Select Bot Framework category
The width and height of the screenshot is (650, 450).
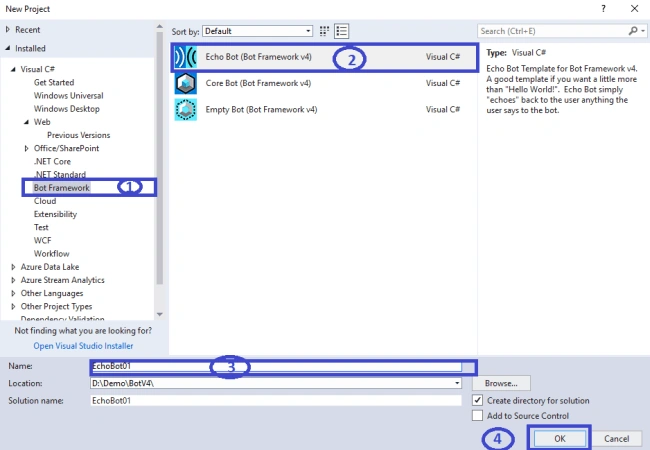(62, 188)
